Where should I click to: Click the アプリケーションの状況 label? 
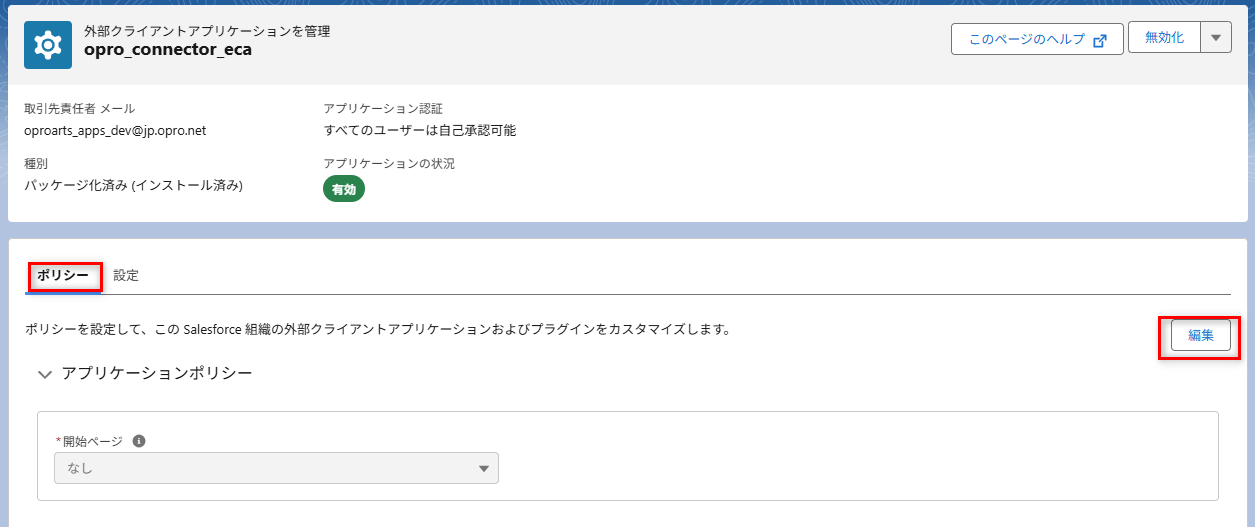(389, 163)
